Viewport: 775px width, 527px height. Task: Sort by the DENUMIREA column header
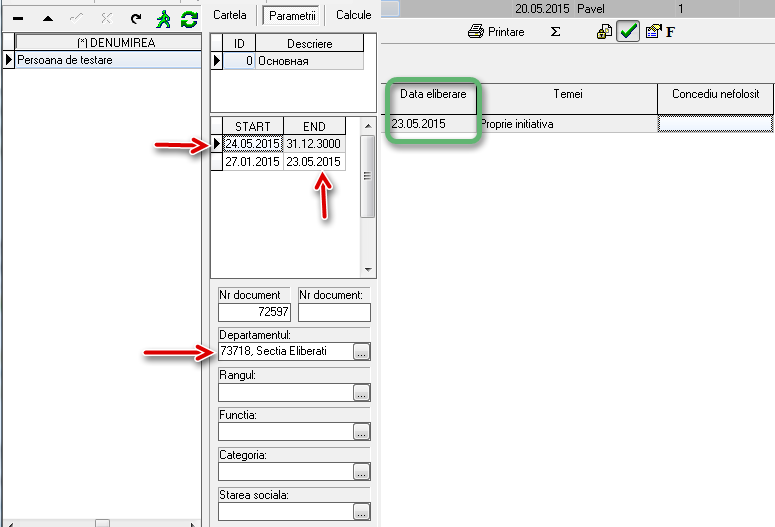(108, 43)
